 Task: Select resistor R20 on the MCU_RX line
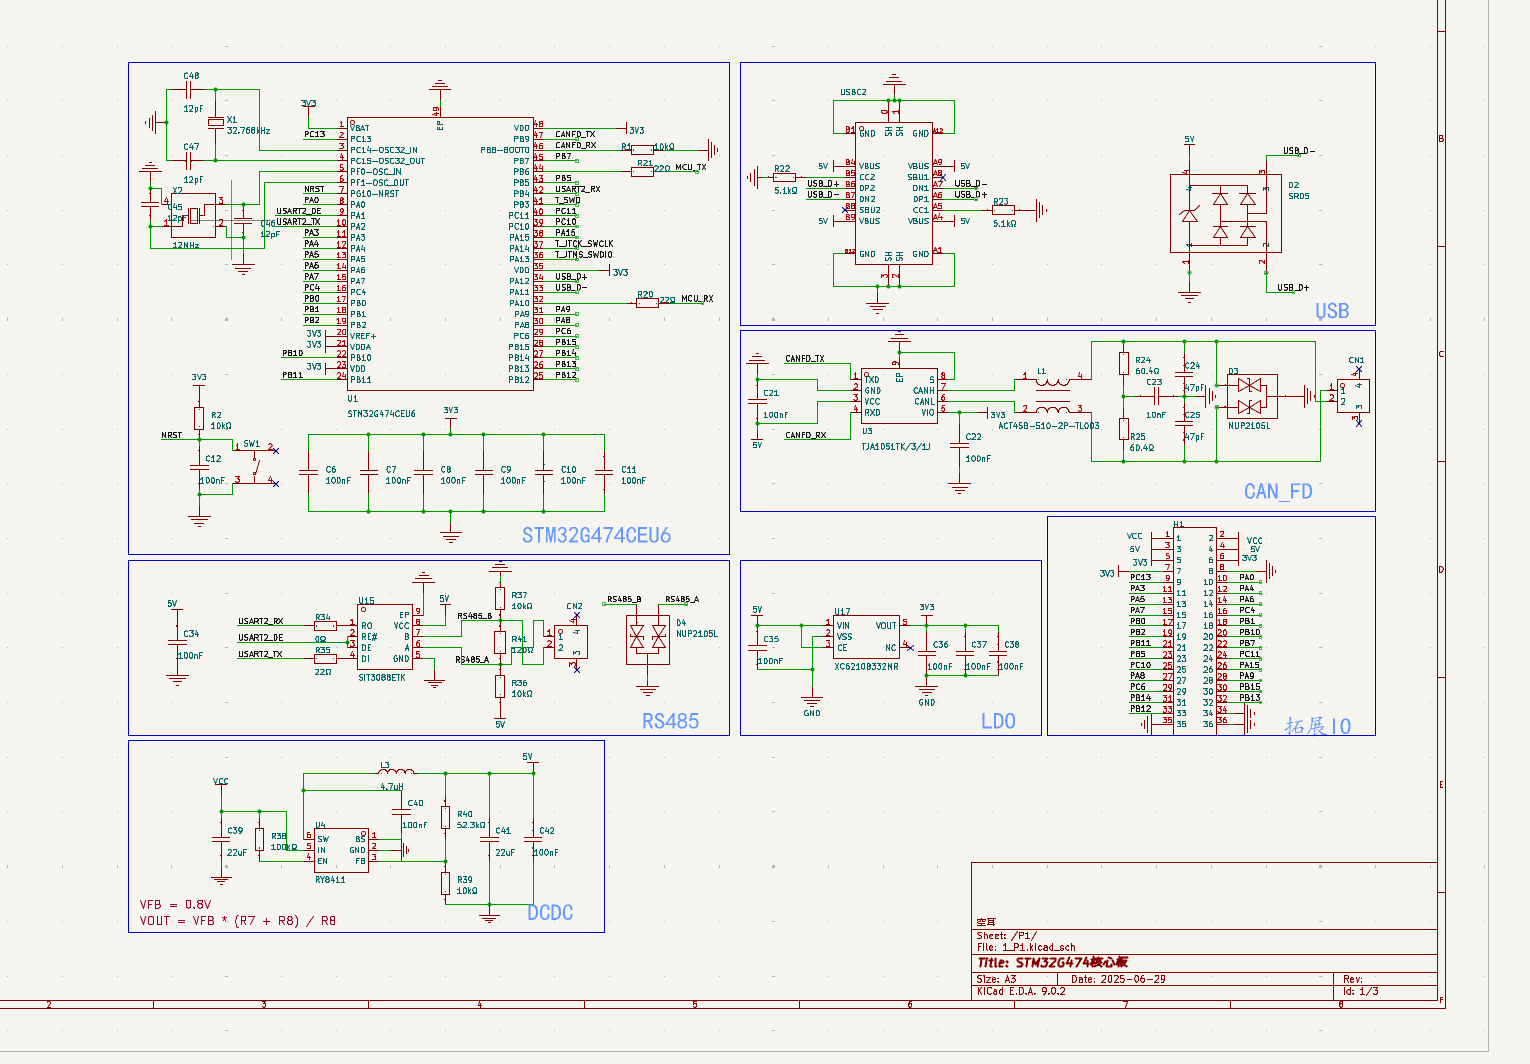(647, 301)
